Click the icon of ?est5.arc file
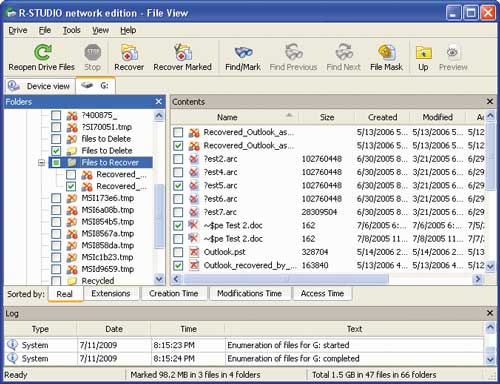This screenshot has width=500, height=384. point(194,185)
